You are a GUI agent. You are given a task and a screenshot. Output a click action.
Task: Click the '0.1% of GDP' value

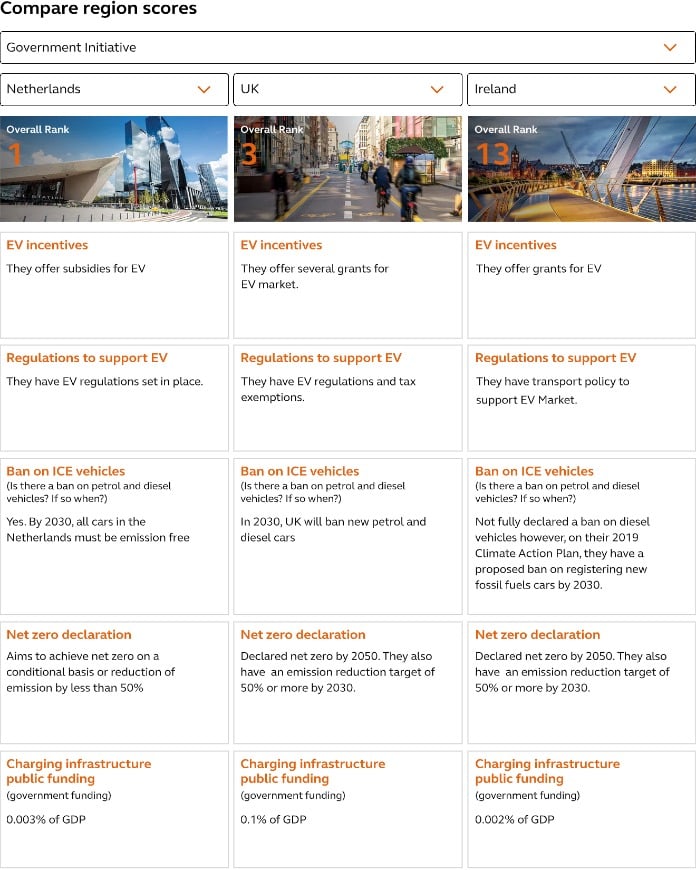click(274, 820)
